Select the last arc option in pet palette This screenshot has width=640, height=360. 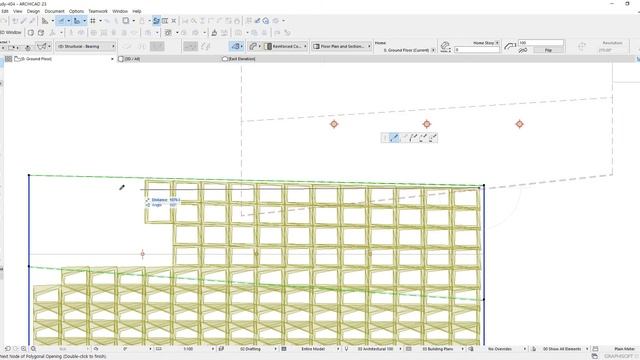pyautogui.click(x=433, y=138)
